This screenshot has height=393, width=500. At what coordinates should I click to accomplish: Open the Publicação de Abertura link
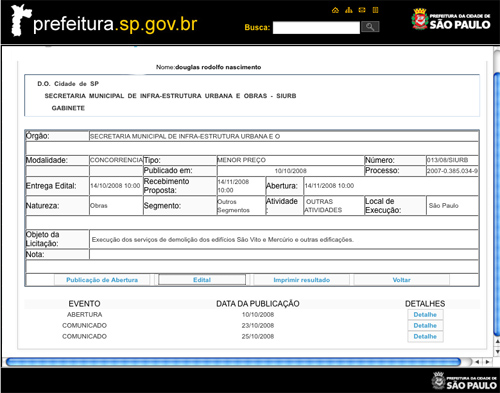click(102, 280)
